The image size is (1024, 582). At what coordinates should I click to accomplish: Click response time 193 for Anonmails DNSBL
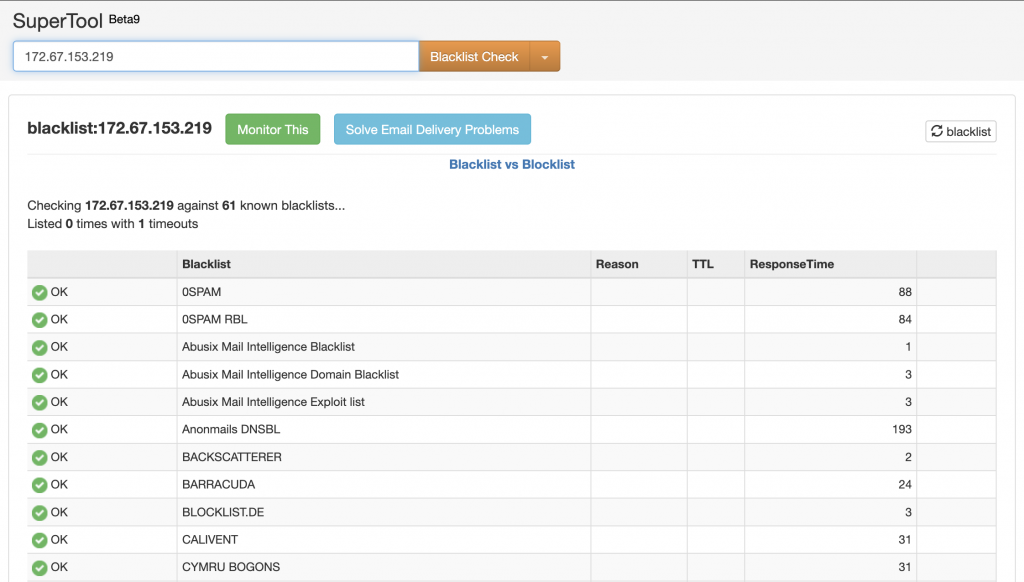point(901,429)
